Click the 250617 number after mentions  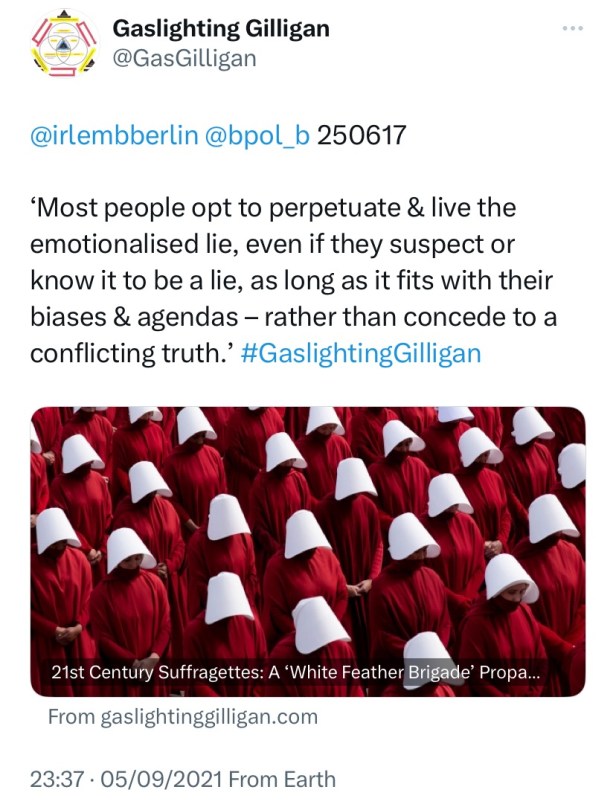coord(362,135)
